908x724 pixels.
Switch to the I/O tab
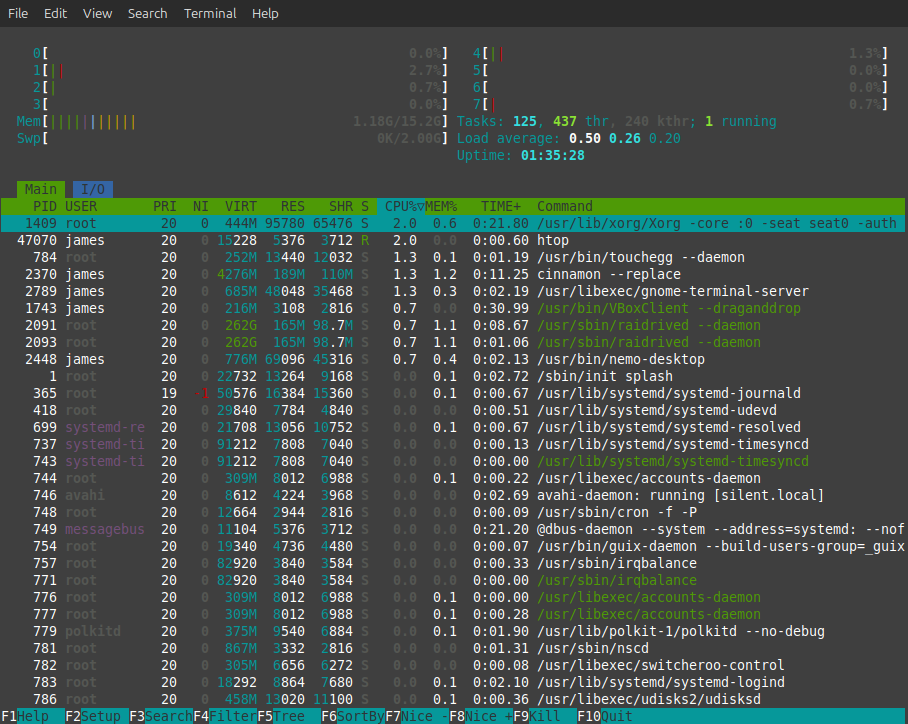tap(93, 189)
